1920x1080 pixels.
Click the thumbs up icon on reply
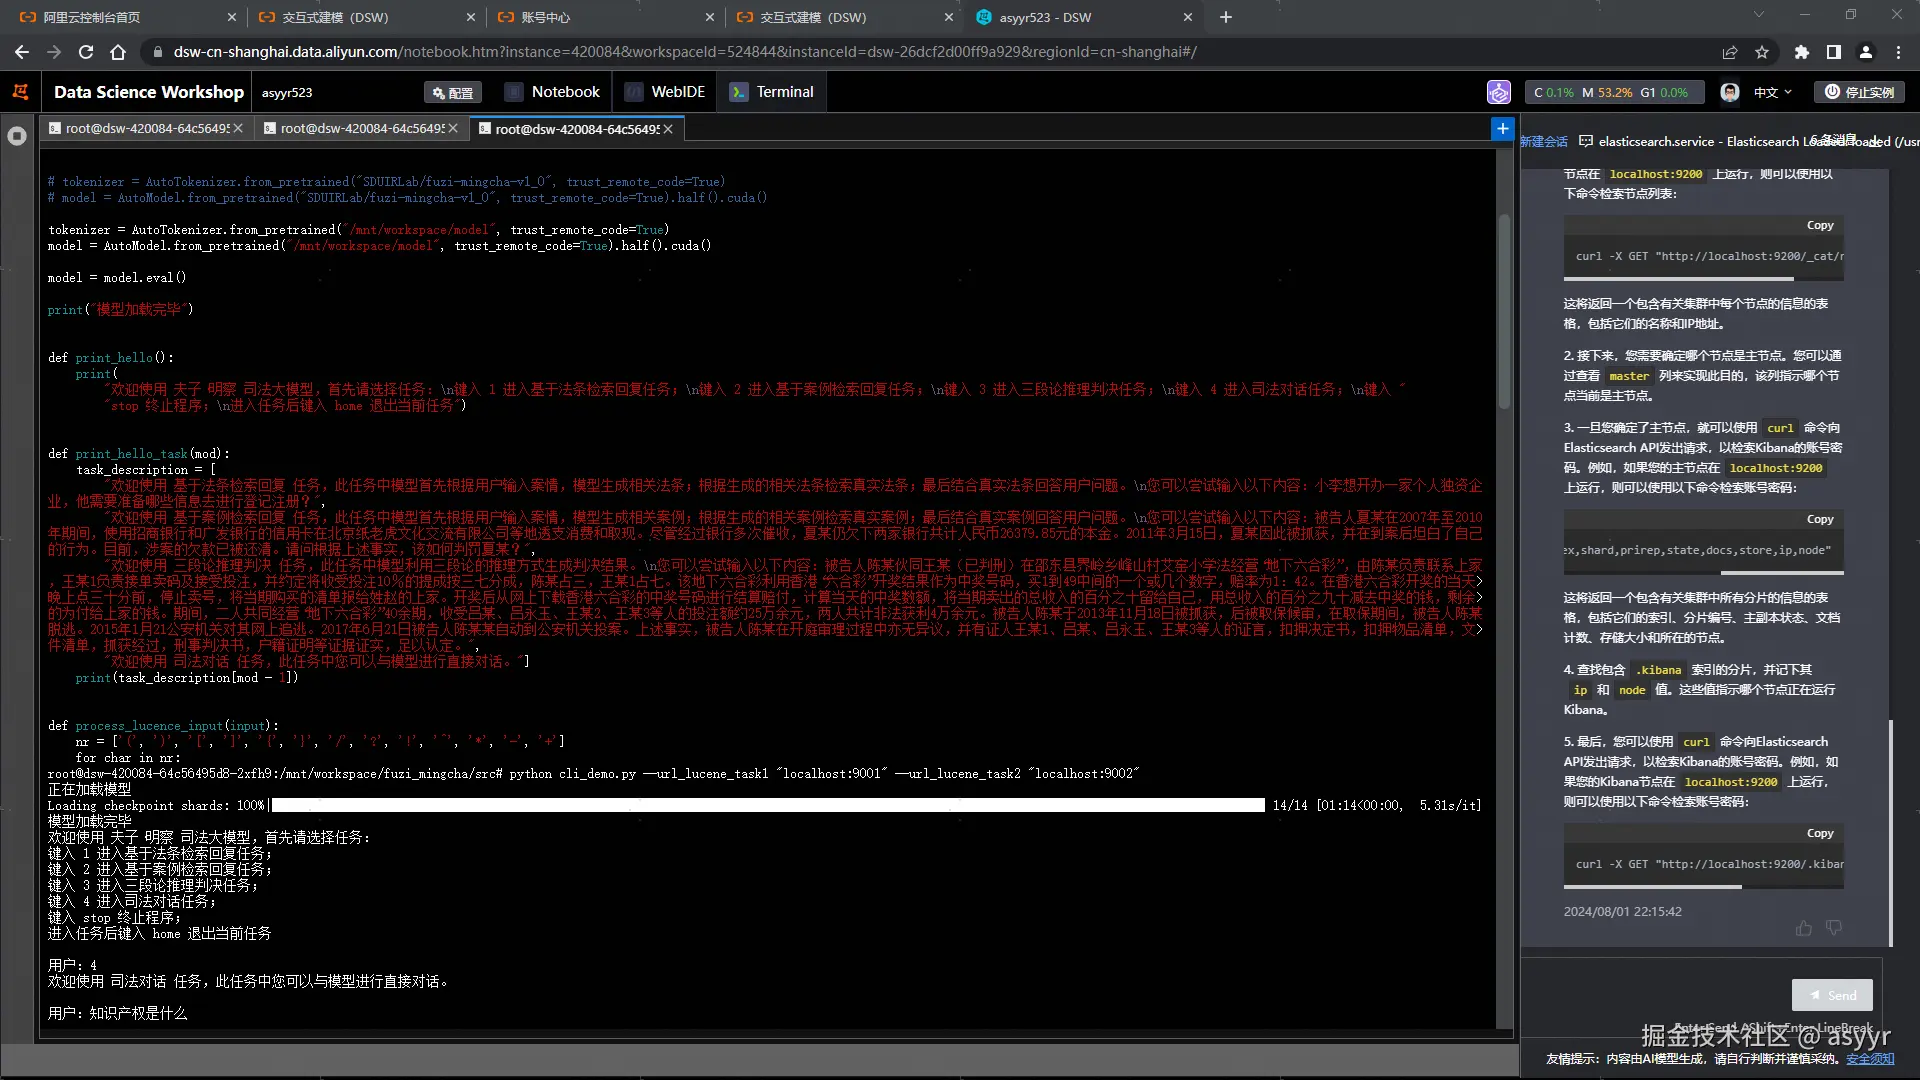[1803, 928]
